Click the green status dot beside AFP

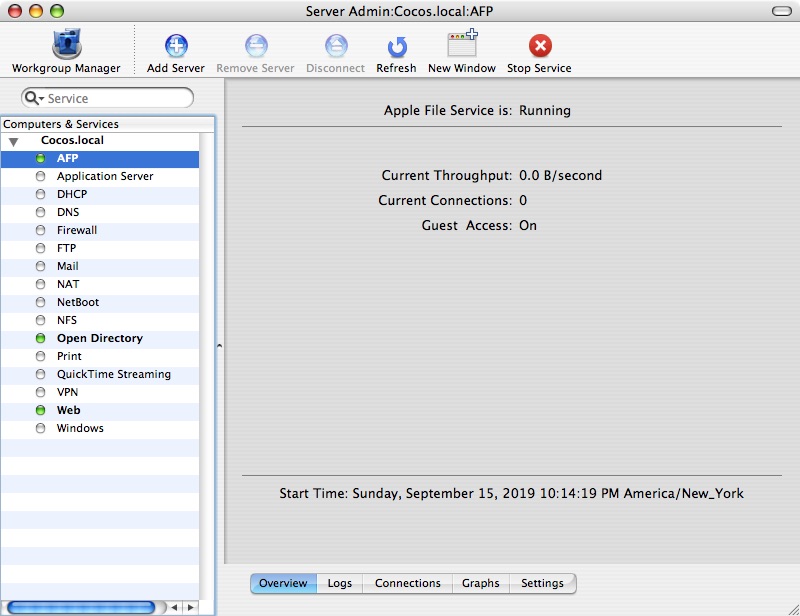coord(40,158)
